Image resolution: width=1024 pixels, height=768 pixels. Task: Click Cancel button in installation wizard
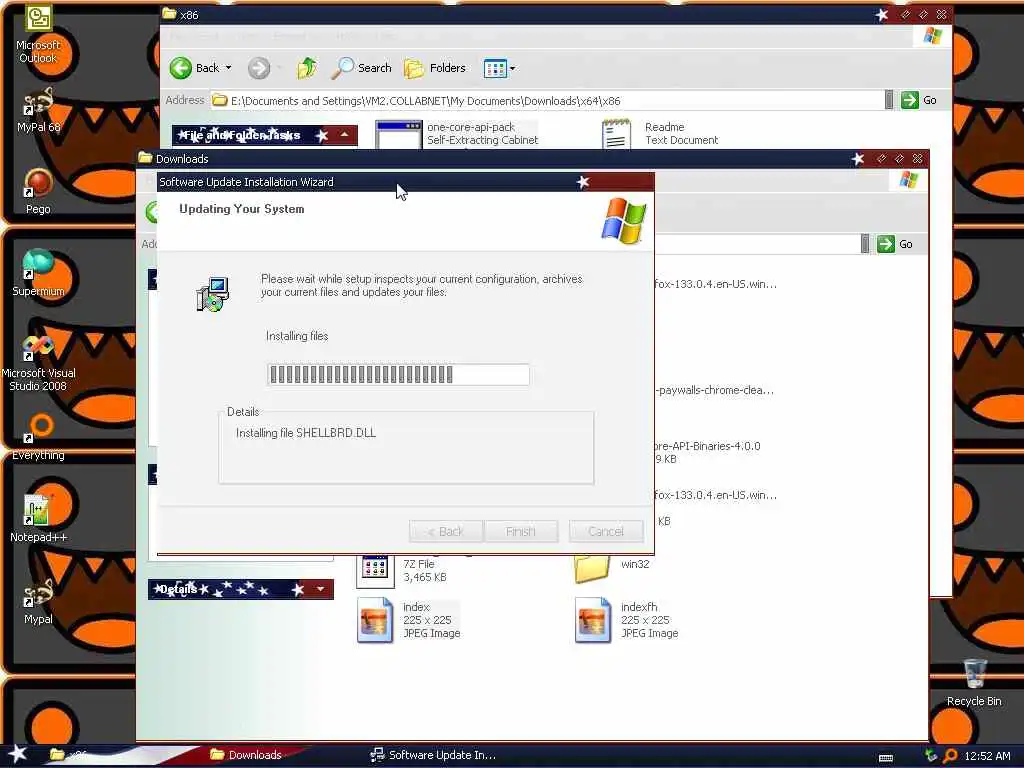606,532
